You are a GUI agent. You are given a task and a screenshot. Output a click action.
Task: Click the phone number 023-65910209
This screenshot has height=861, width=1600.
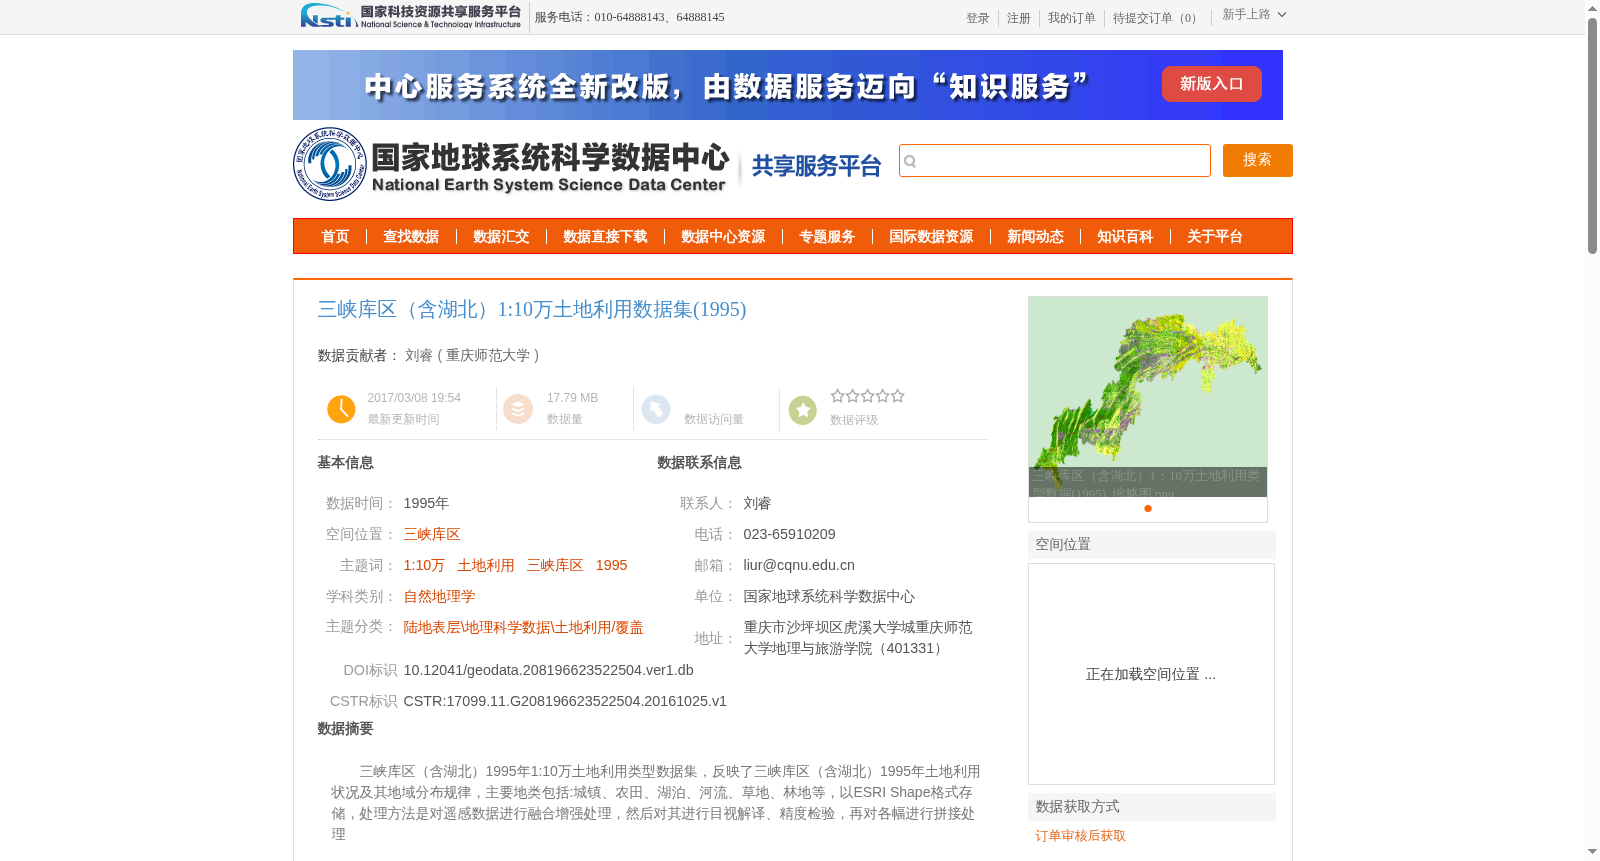point(789,534)
